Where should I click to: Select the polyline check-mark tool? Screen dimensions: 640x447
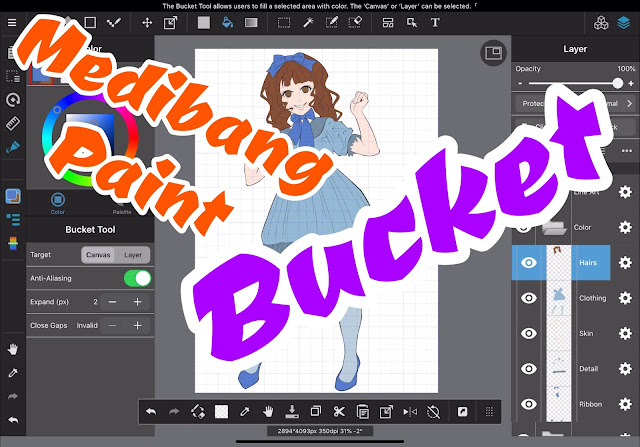click(x=114, y=22)
